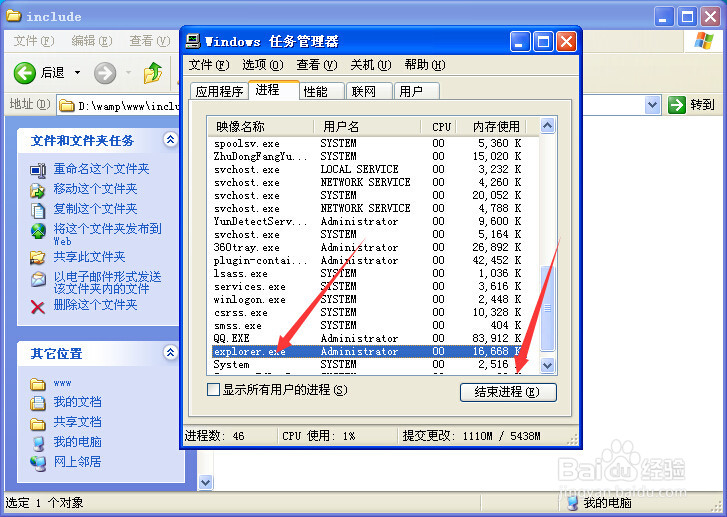Image resolution: width=727 pixels, height=517 pixels.
Task: Click the red X delete folder icon
Action: point(38,307)
